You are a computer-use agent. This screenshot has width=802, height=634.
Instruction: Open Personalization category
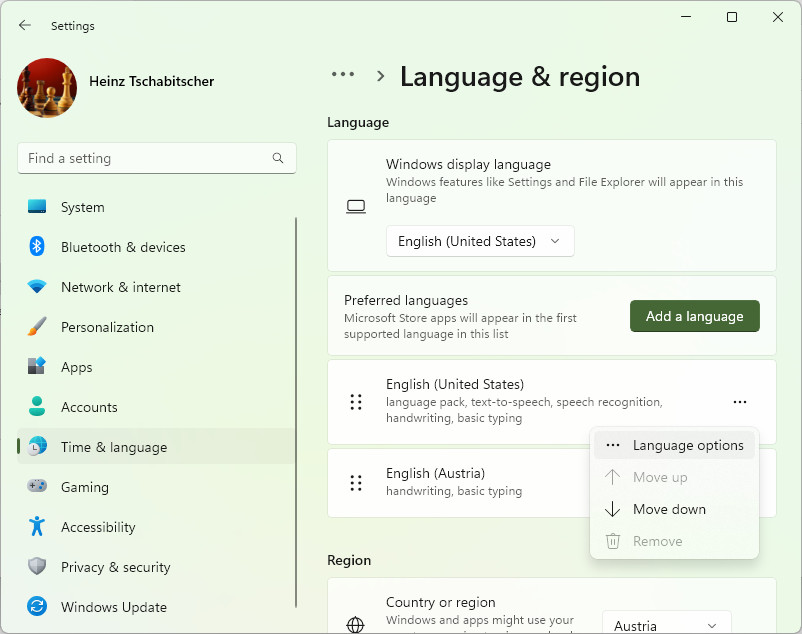pos(156,327)
